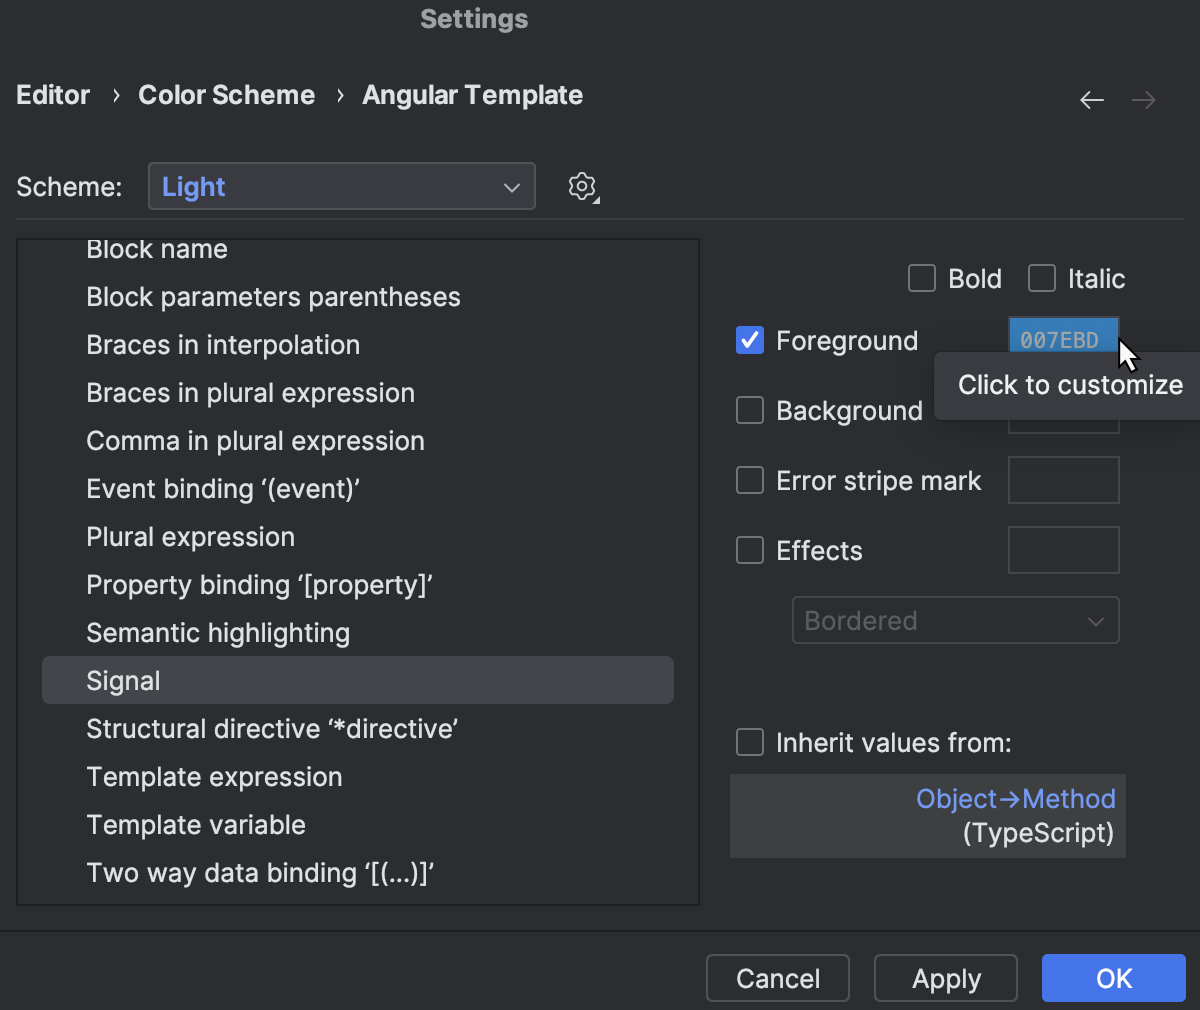Click the back navigation arrow
The width and height of the screenshot is (1200, 1010).
click(1092, 99)
